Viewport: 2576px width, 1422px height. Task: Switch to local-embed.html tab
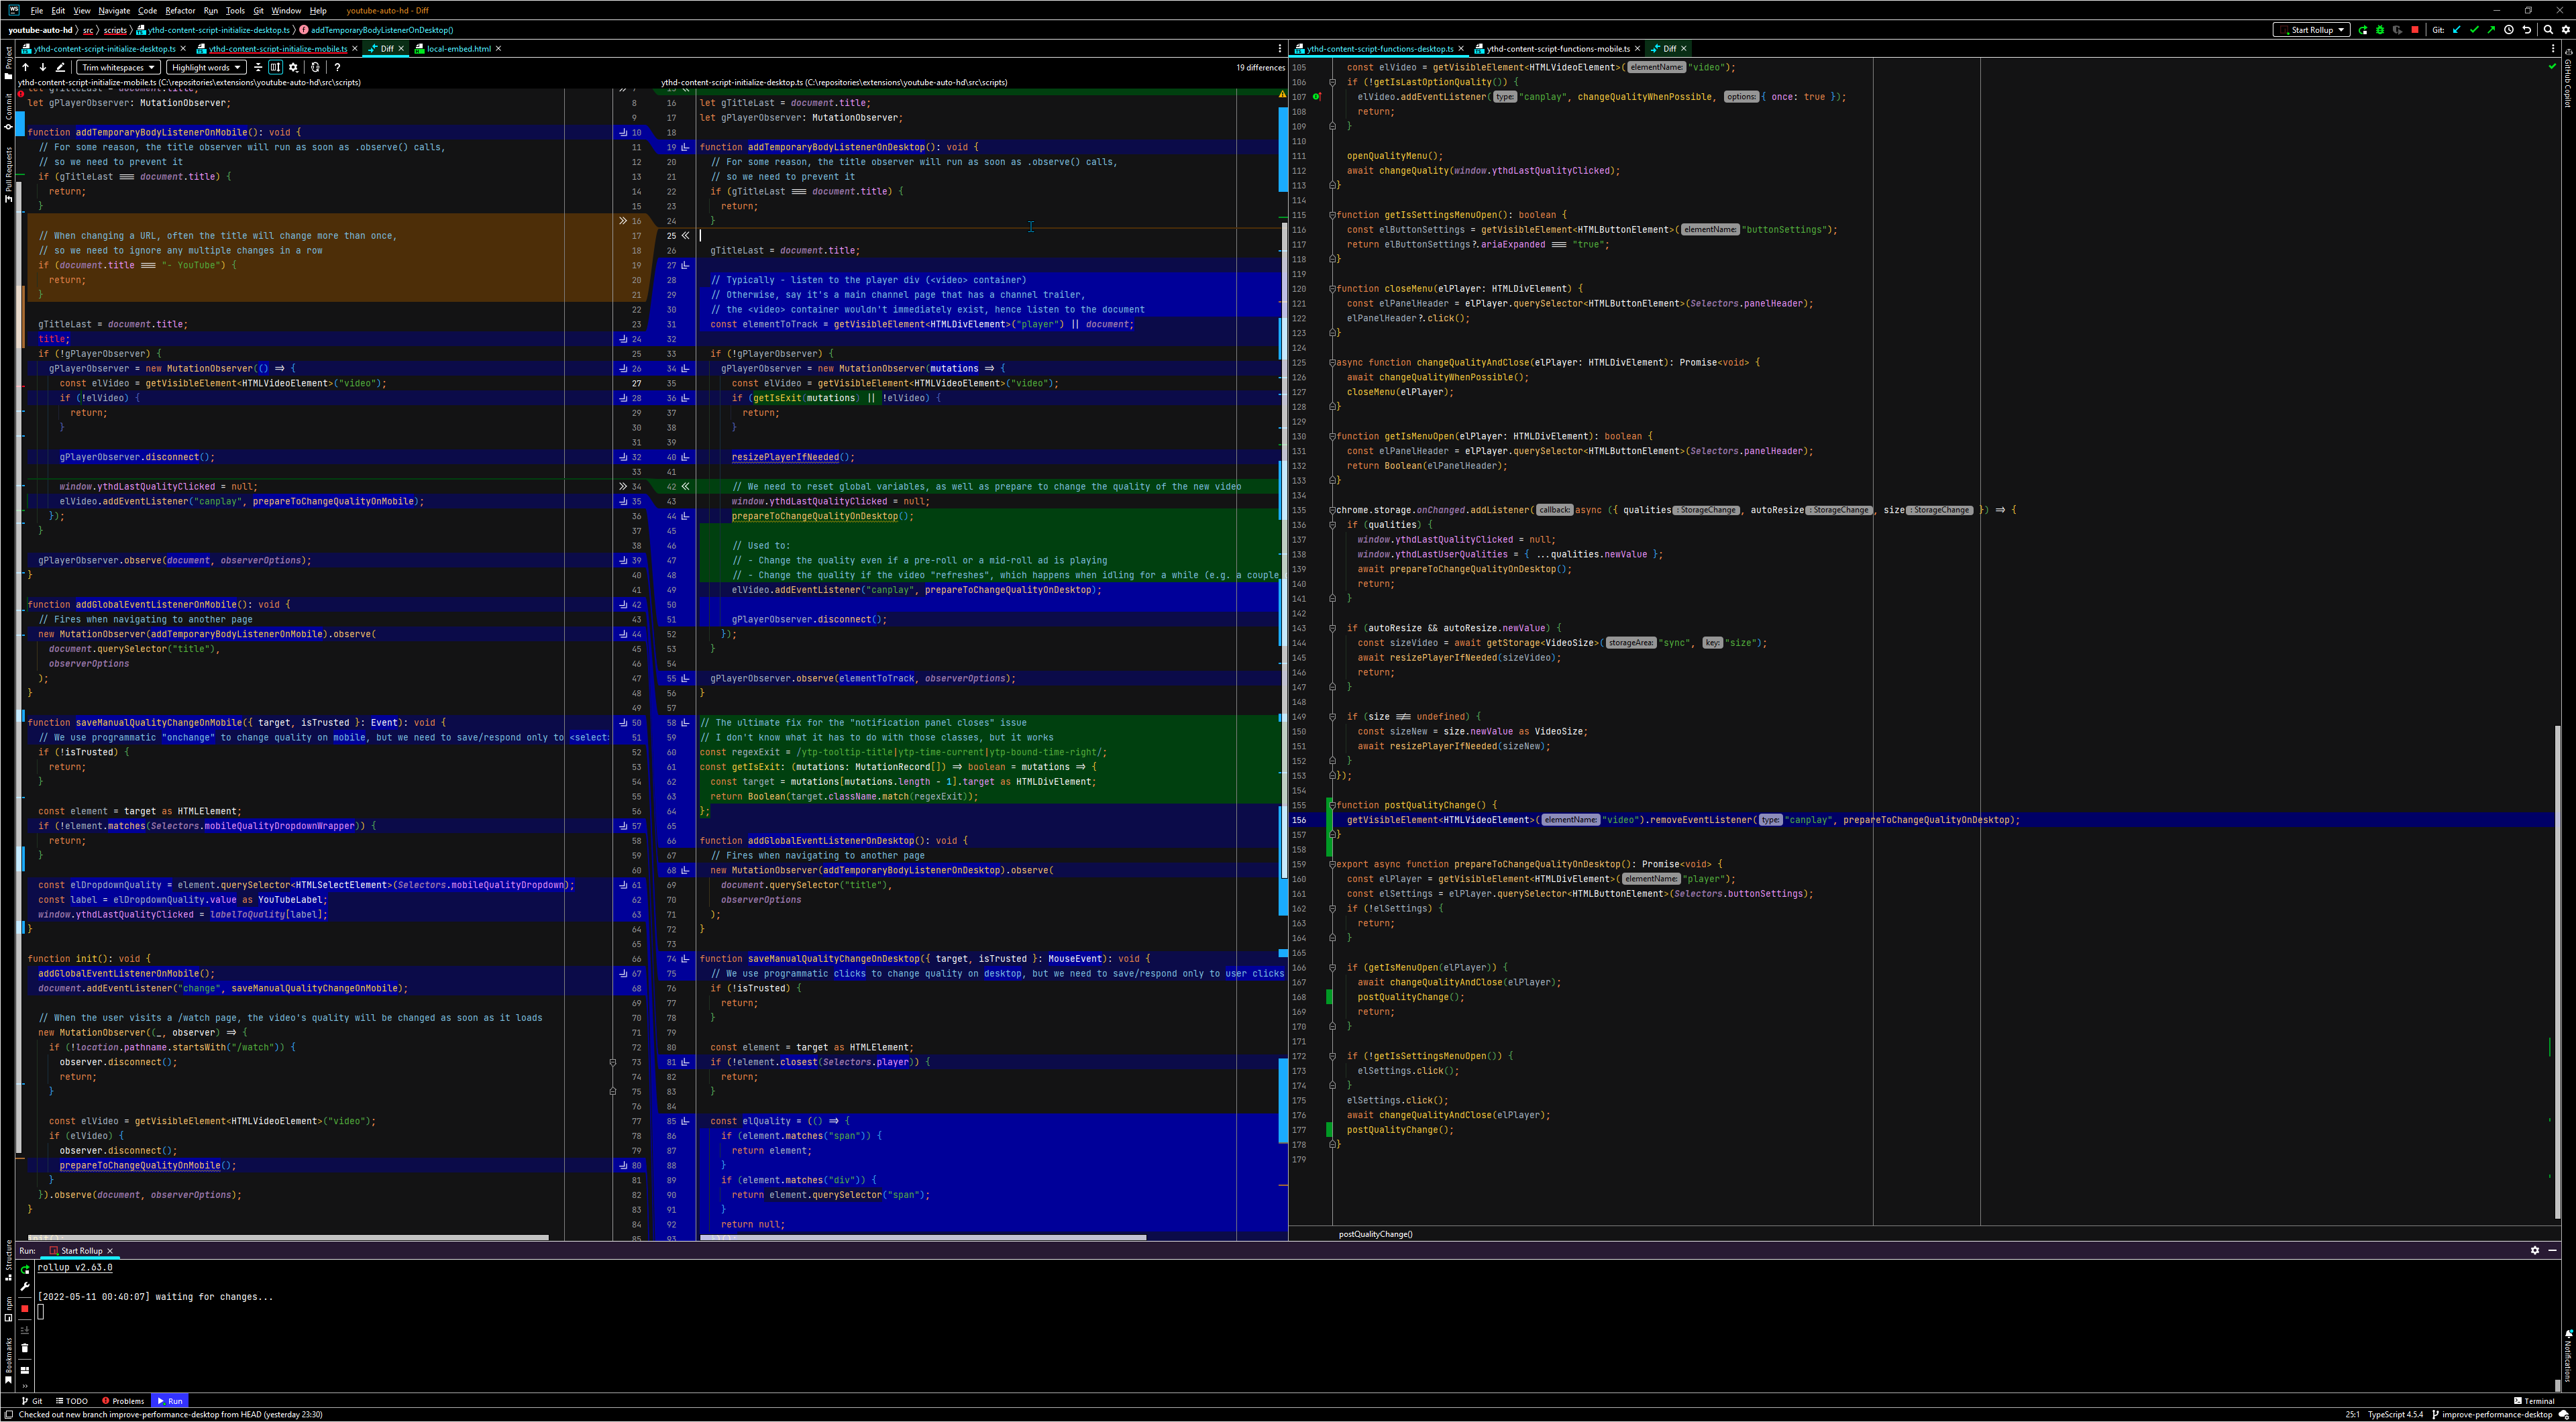(x=458, y=48)
